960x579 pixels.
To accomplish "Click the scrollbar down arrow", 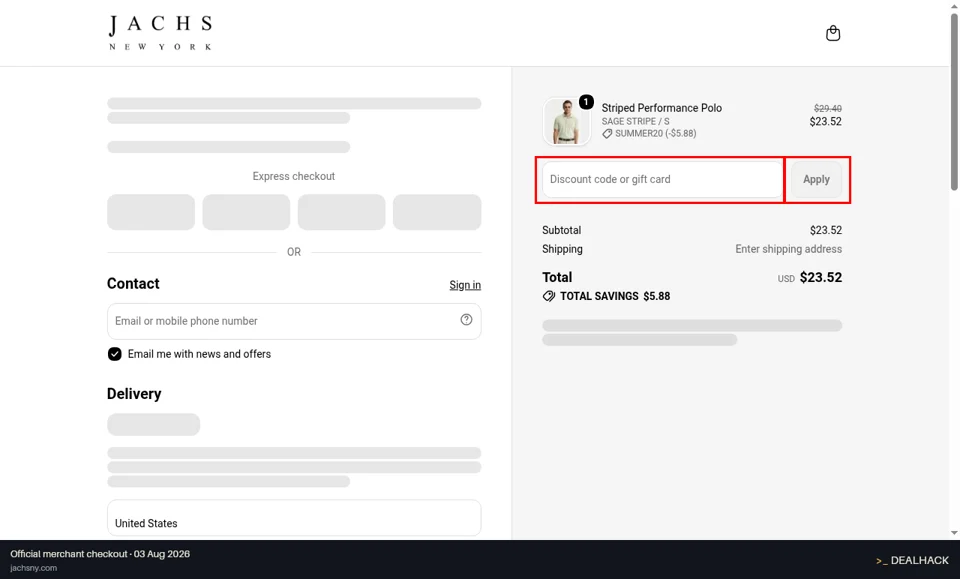I will tap(954, 533).
